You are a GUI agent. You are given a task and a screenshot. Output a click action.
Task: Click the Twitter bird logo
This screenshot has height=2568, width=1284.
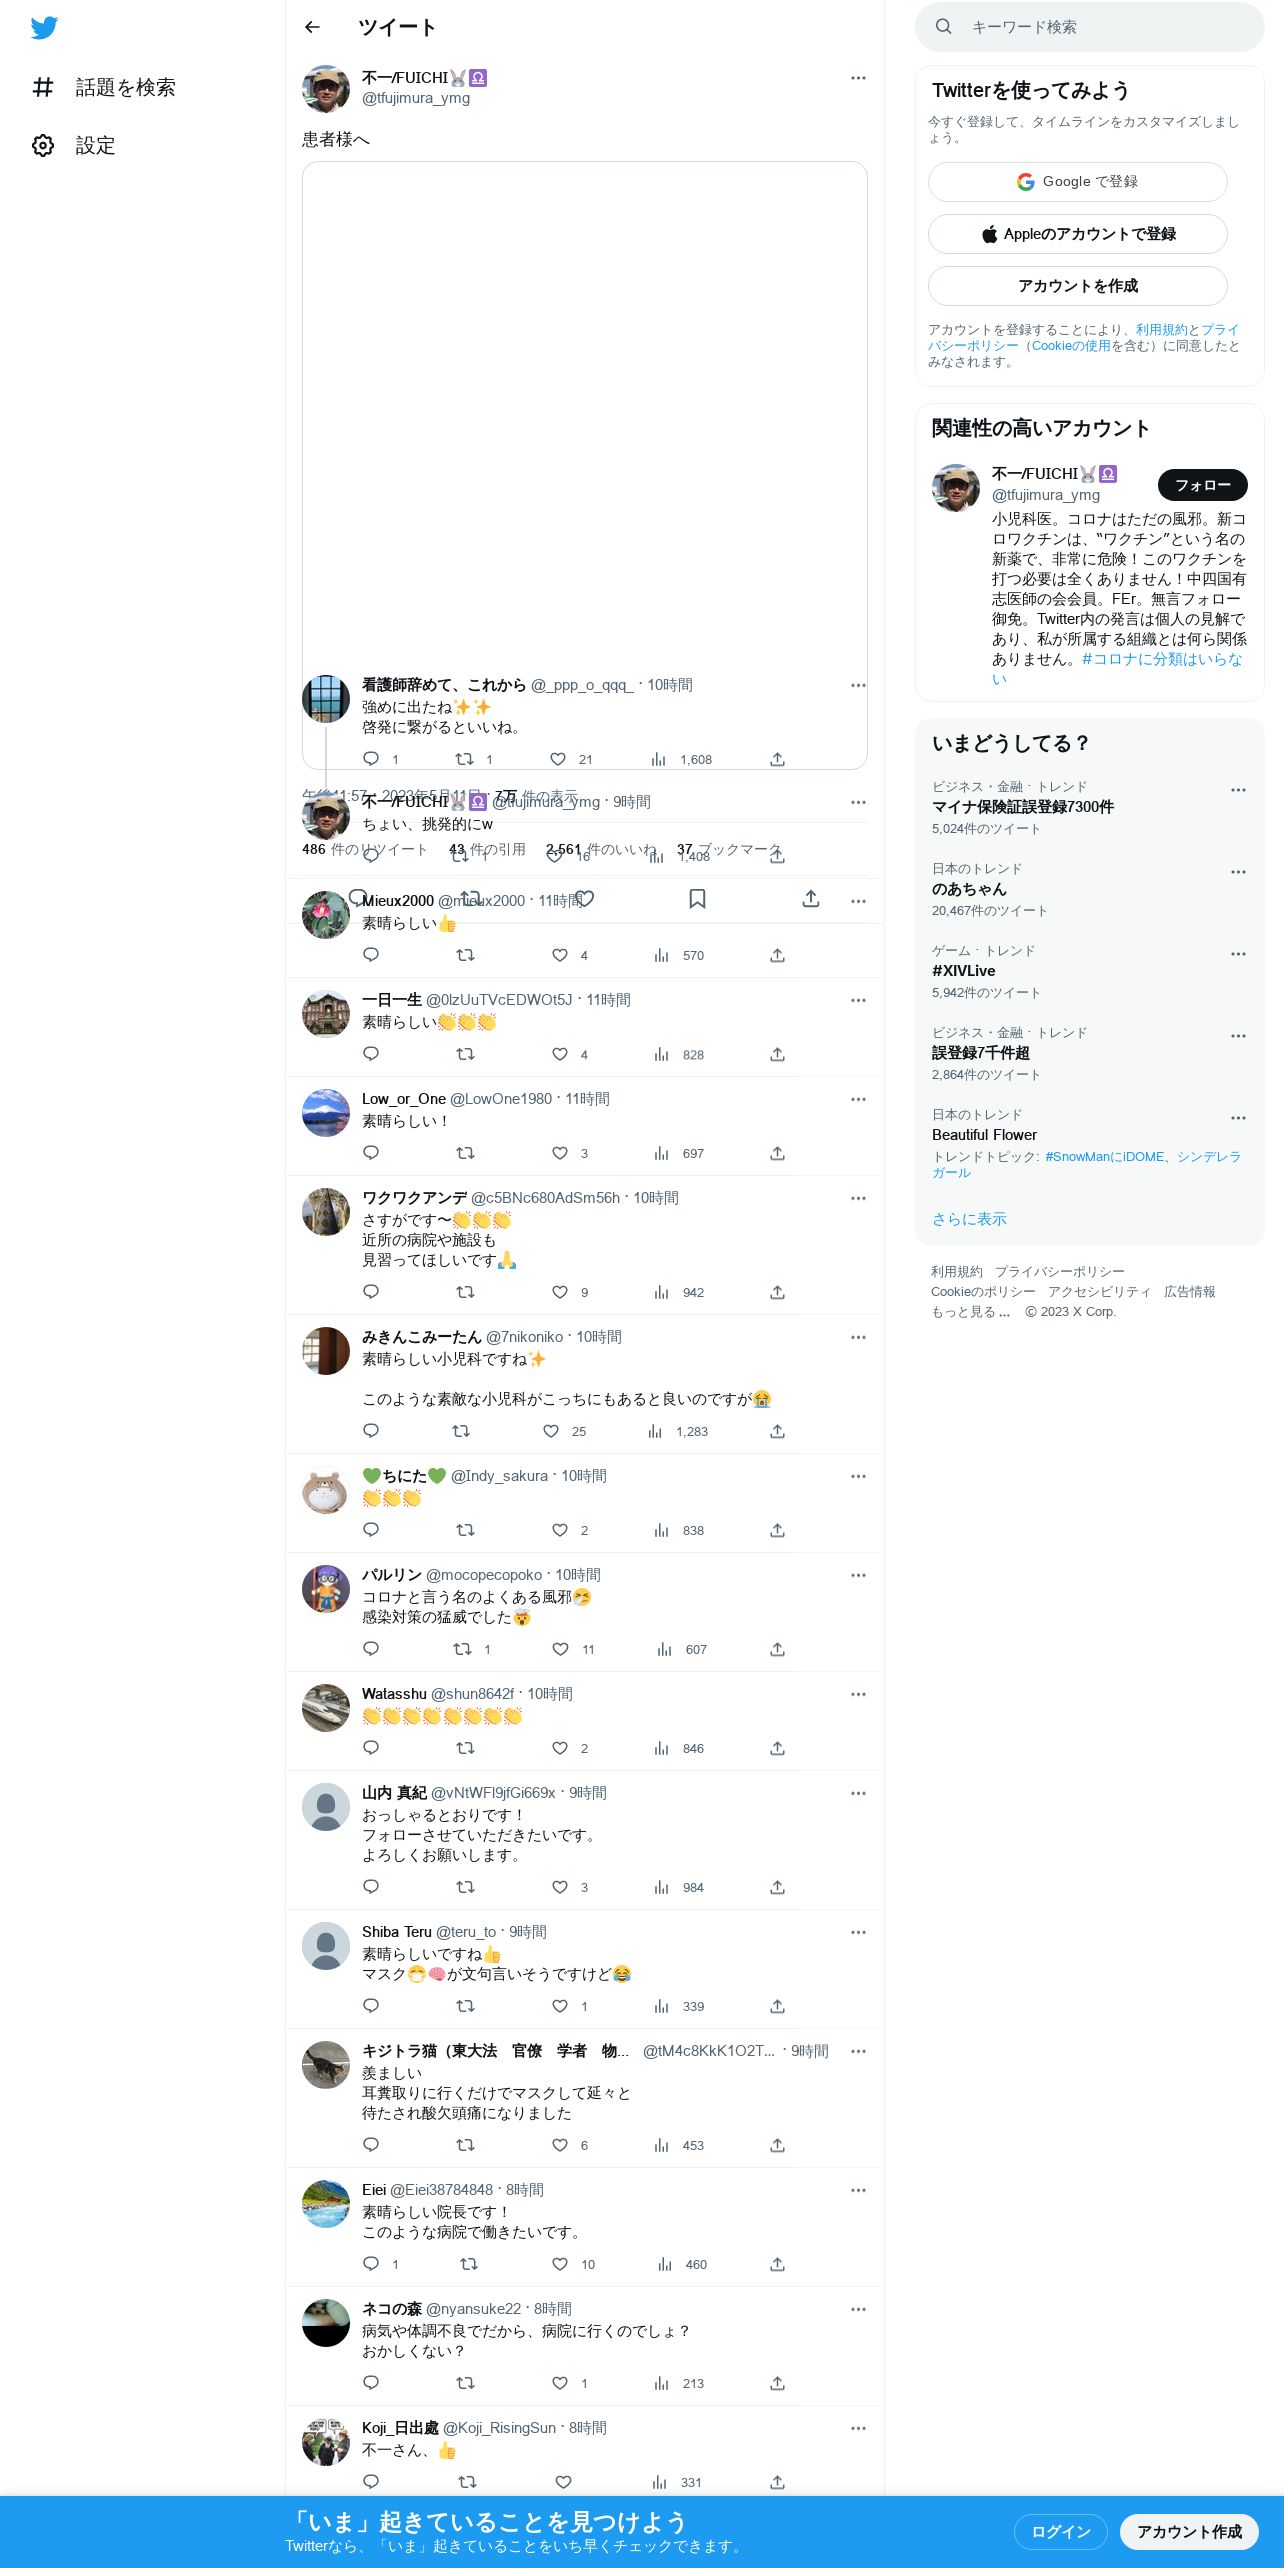pyautogui.click(x=44, y=28)
